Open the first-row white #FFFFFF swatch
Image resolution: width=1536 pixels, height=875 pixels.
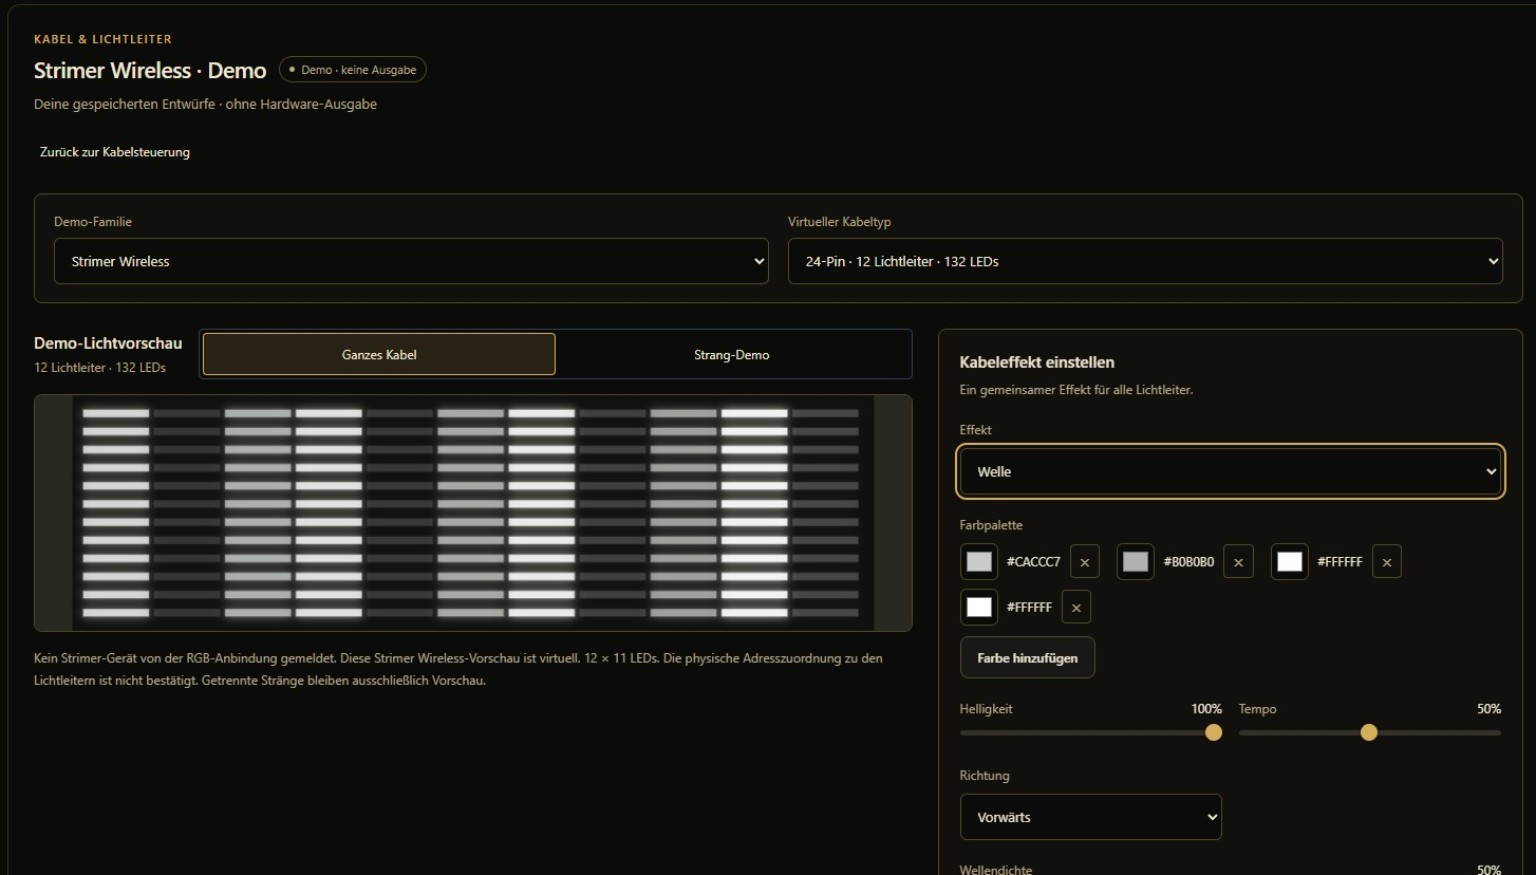tap(1290, 562)
